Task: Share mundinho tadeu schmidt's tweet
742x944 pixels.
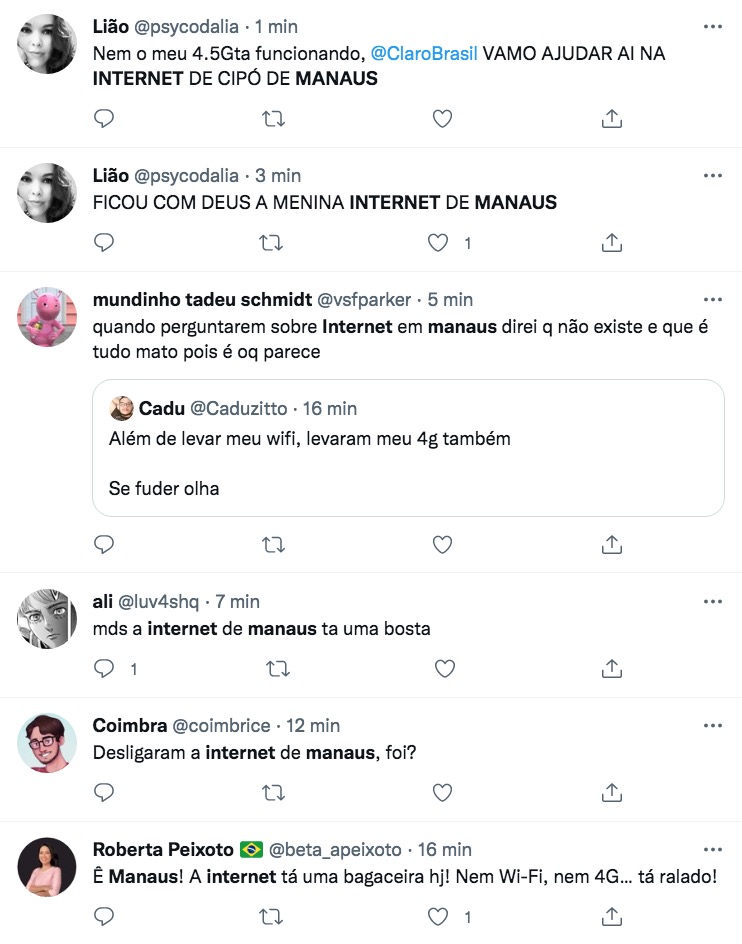Action: coord(611,544)
